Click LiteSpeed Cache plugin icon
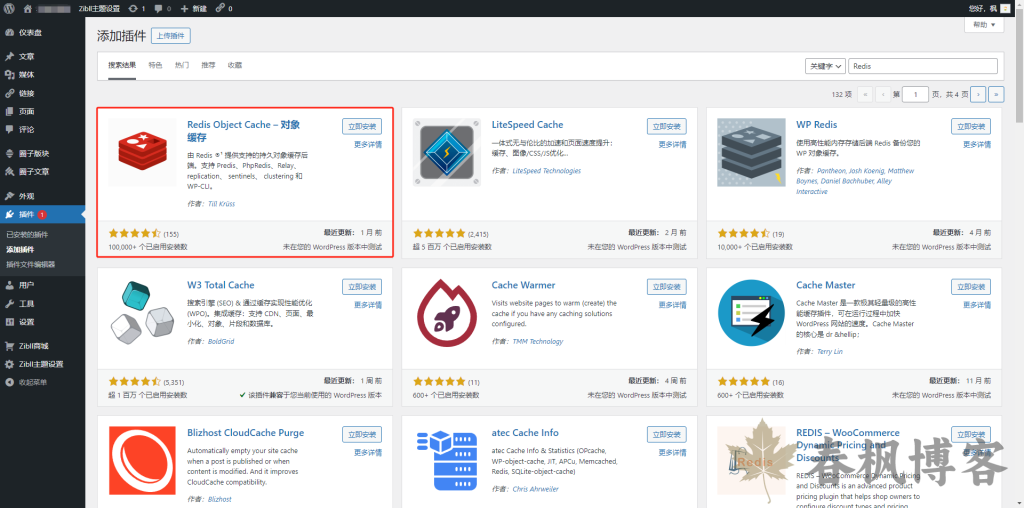This screenshot has height=508, width=1024. (x=447, y=152)
